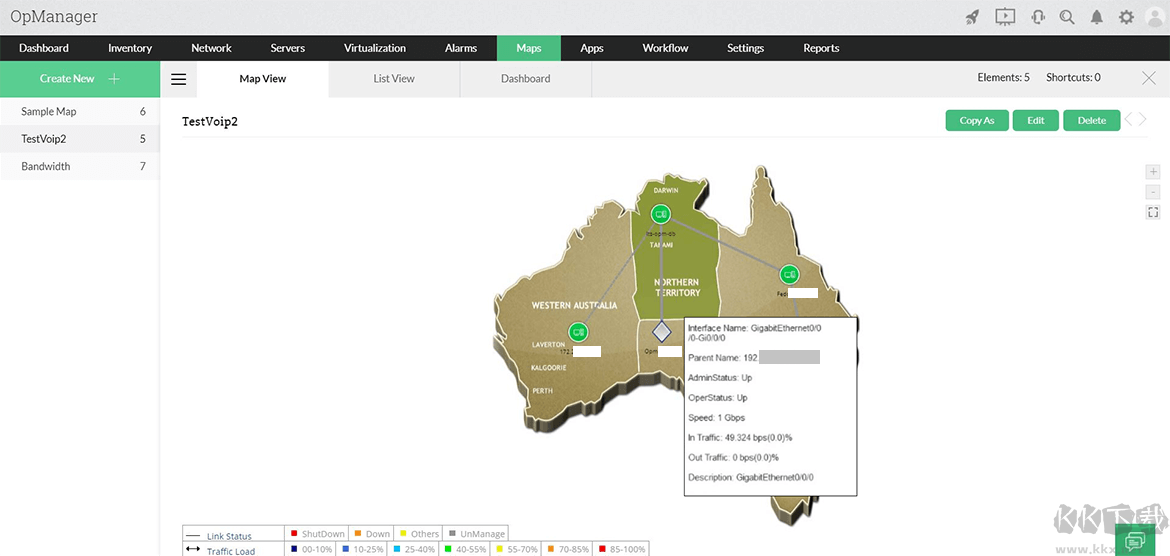
Task: Click the rocket quick-start icon
Action: [x=972, y=17]
